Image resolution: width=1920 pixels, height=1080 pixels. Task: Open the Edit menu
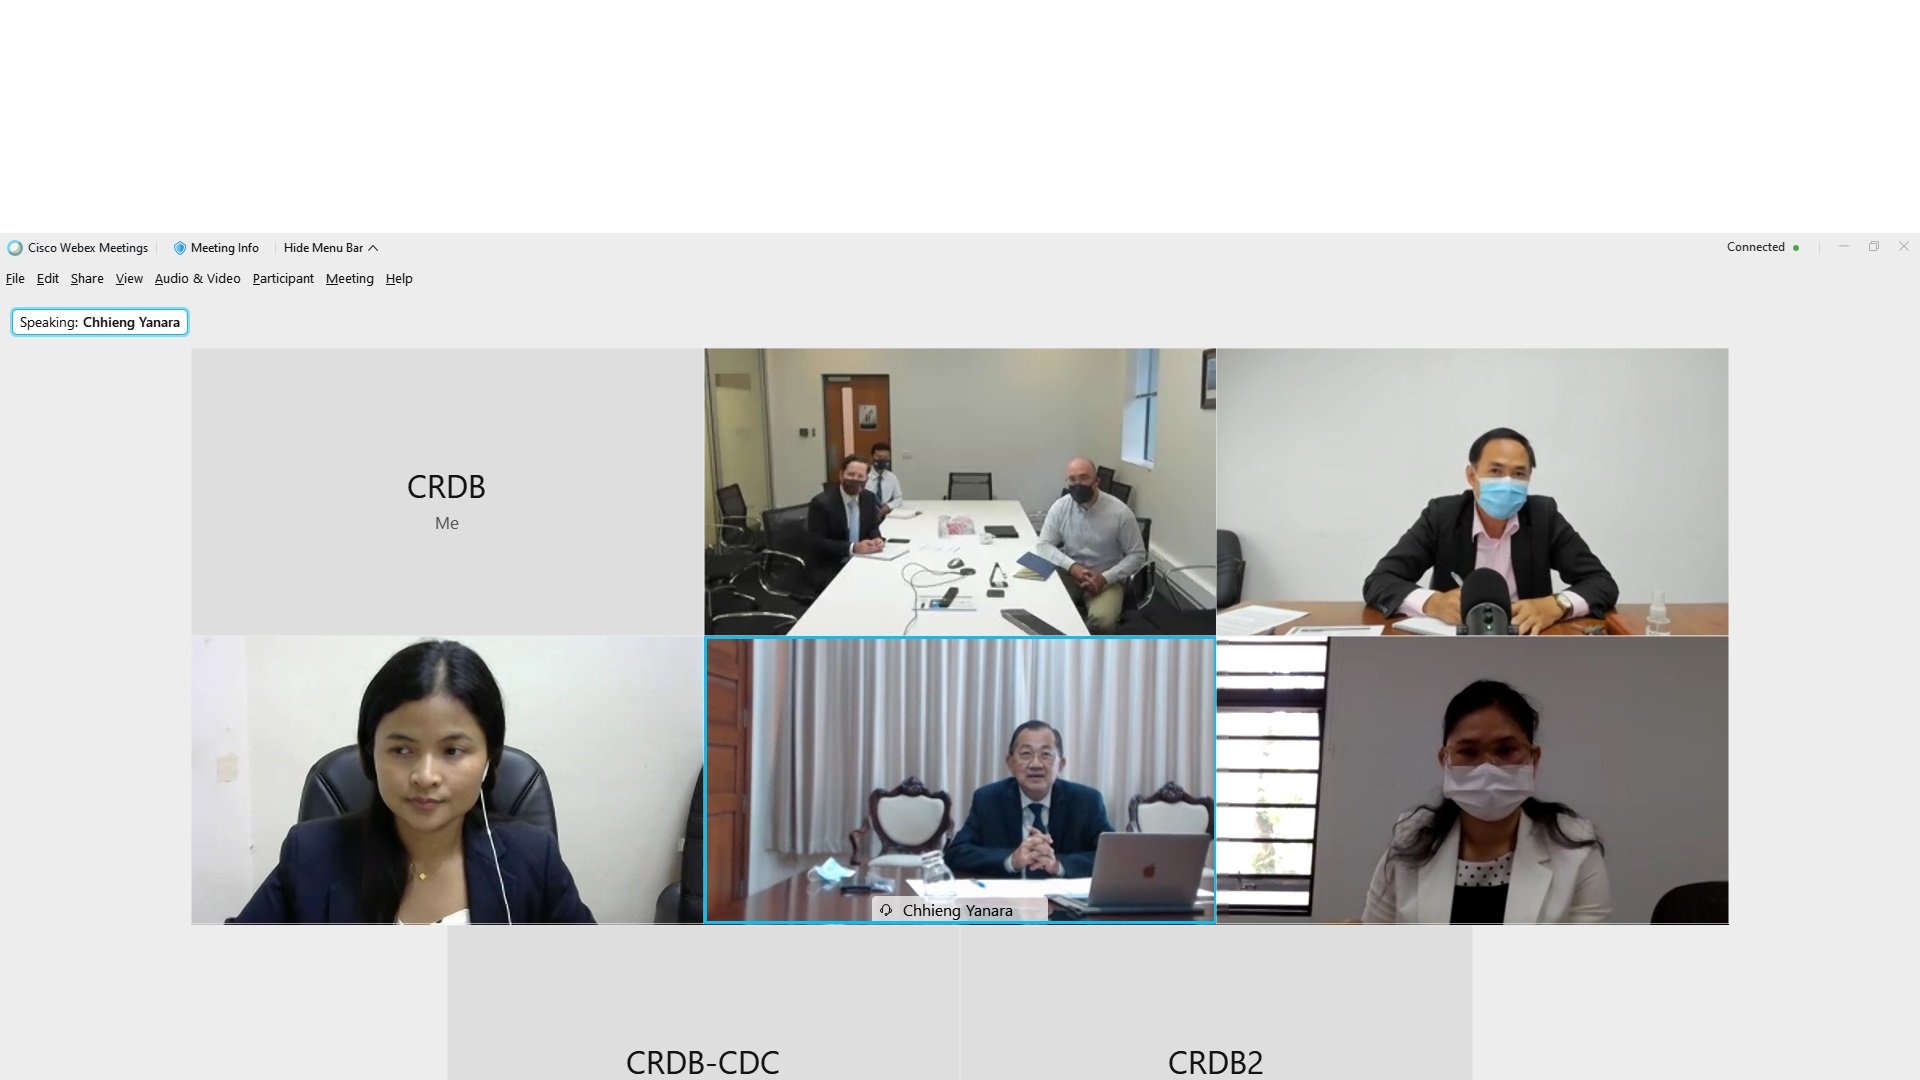(x=48, y=279)
